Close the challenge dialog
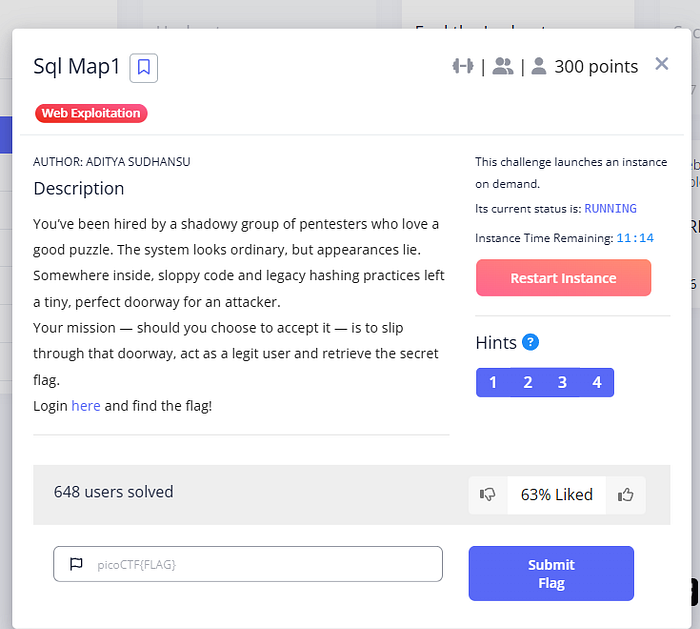 tap(661, 64)
